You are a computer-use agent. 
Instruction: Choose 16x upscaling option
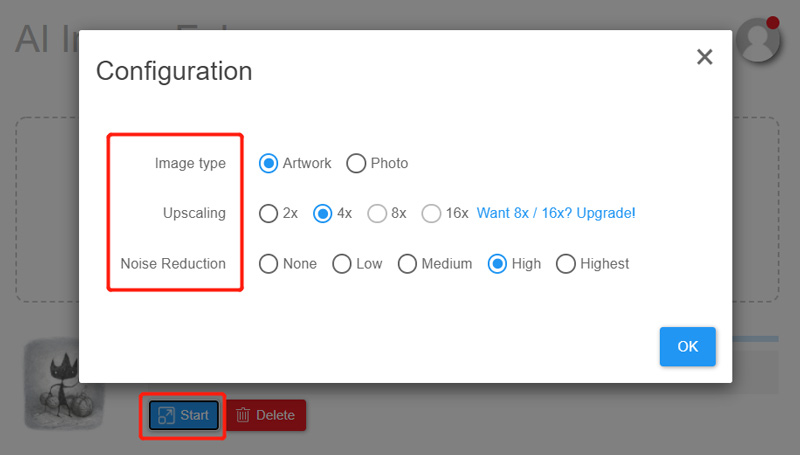[x=431, y=213]
